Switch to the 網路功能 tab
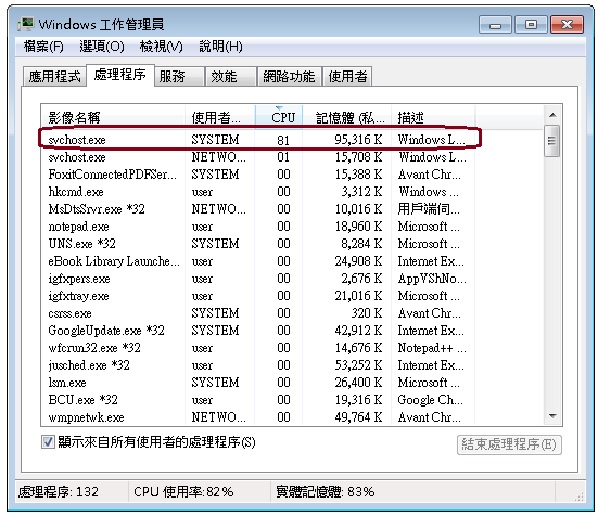The height and width of the screenshot is (516, 598). pos(289,76)
